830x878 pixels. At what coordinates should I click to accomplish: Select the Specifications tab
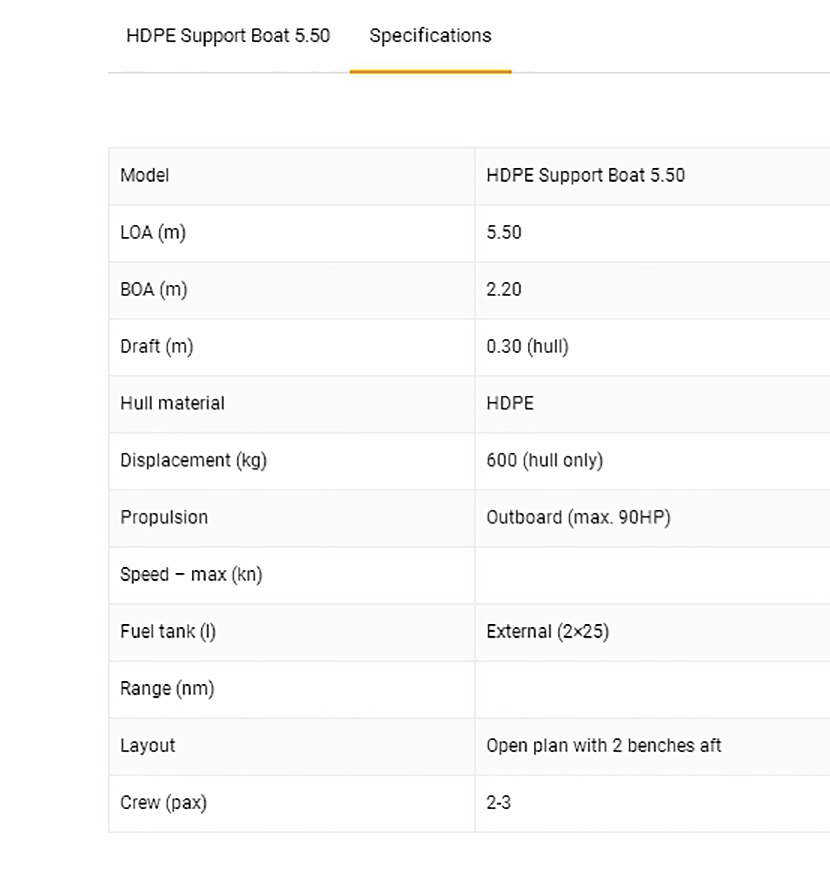(x=430, y=36)
